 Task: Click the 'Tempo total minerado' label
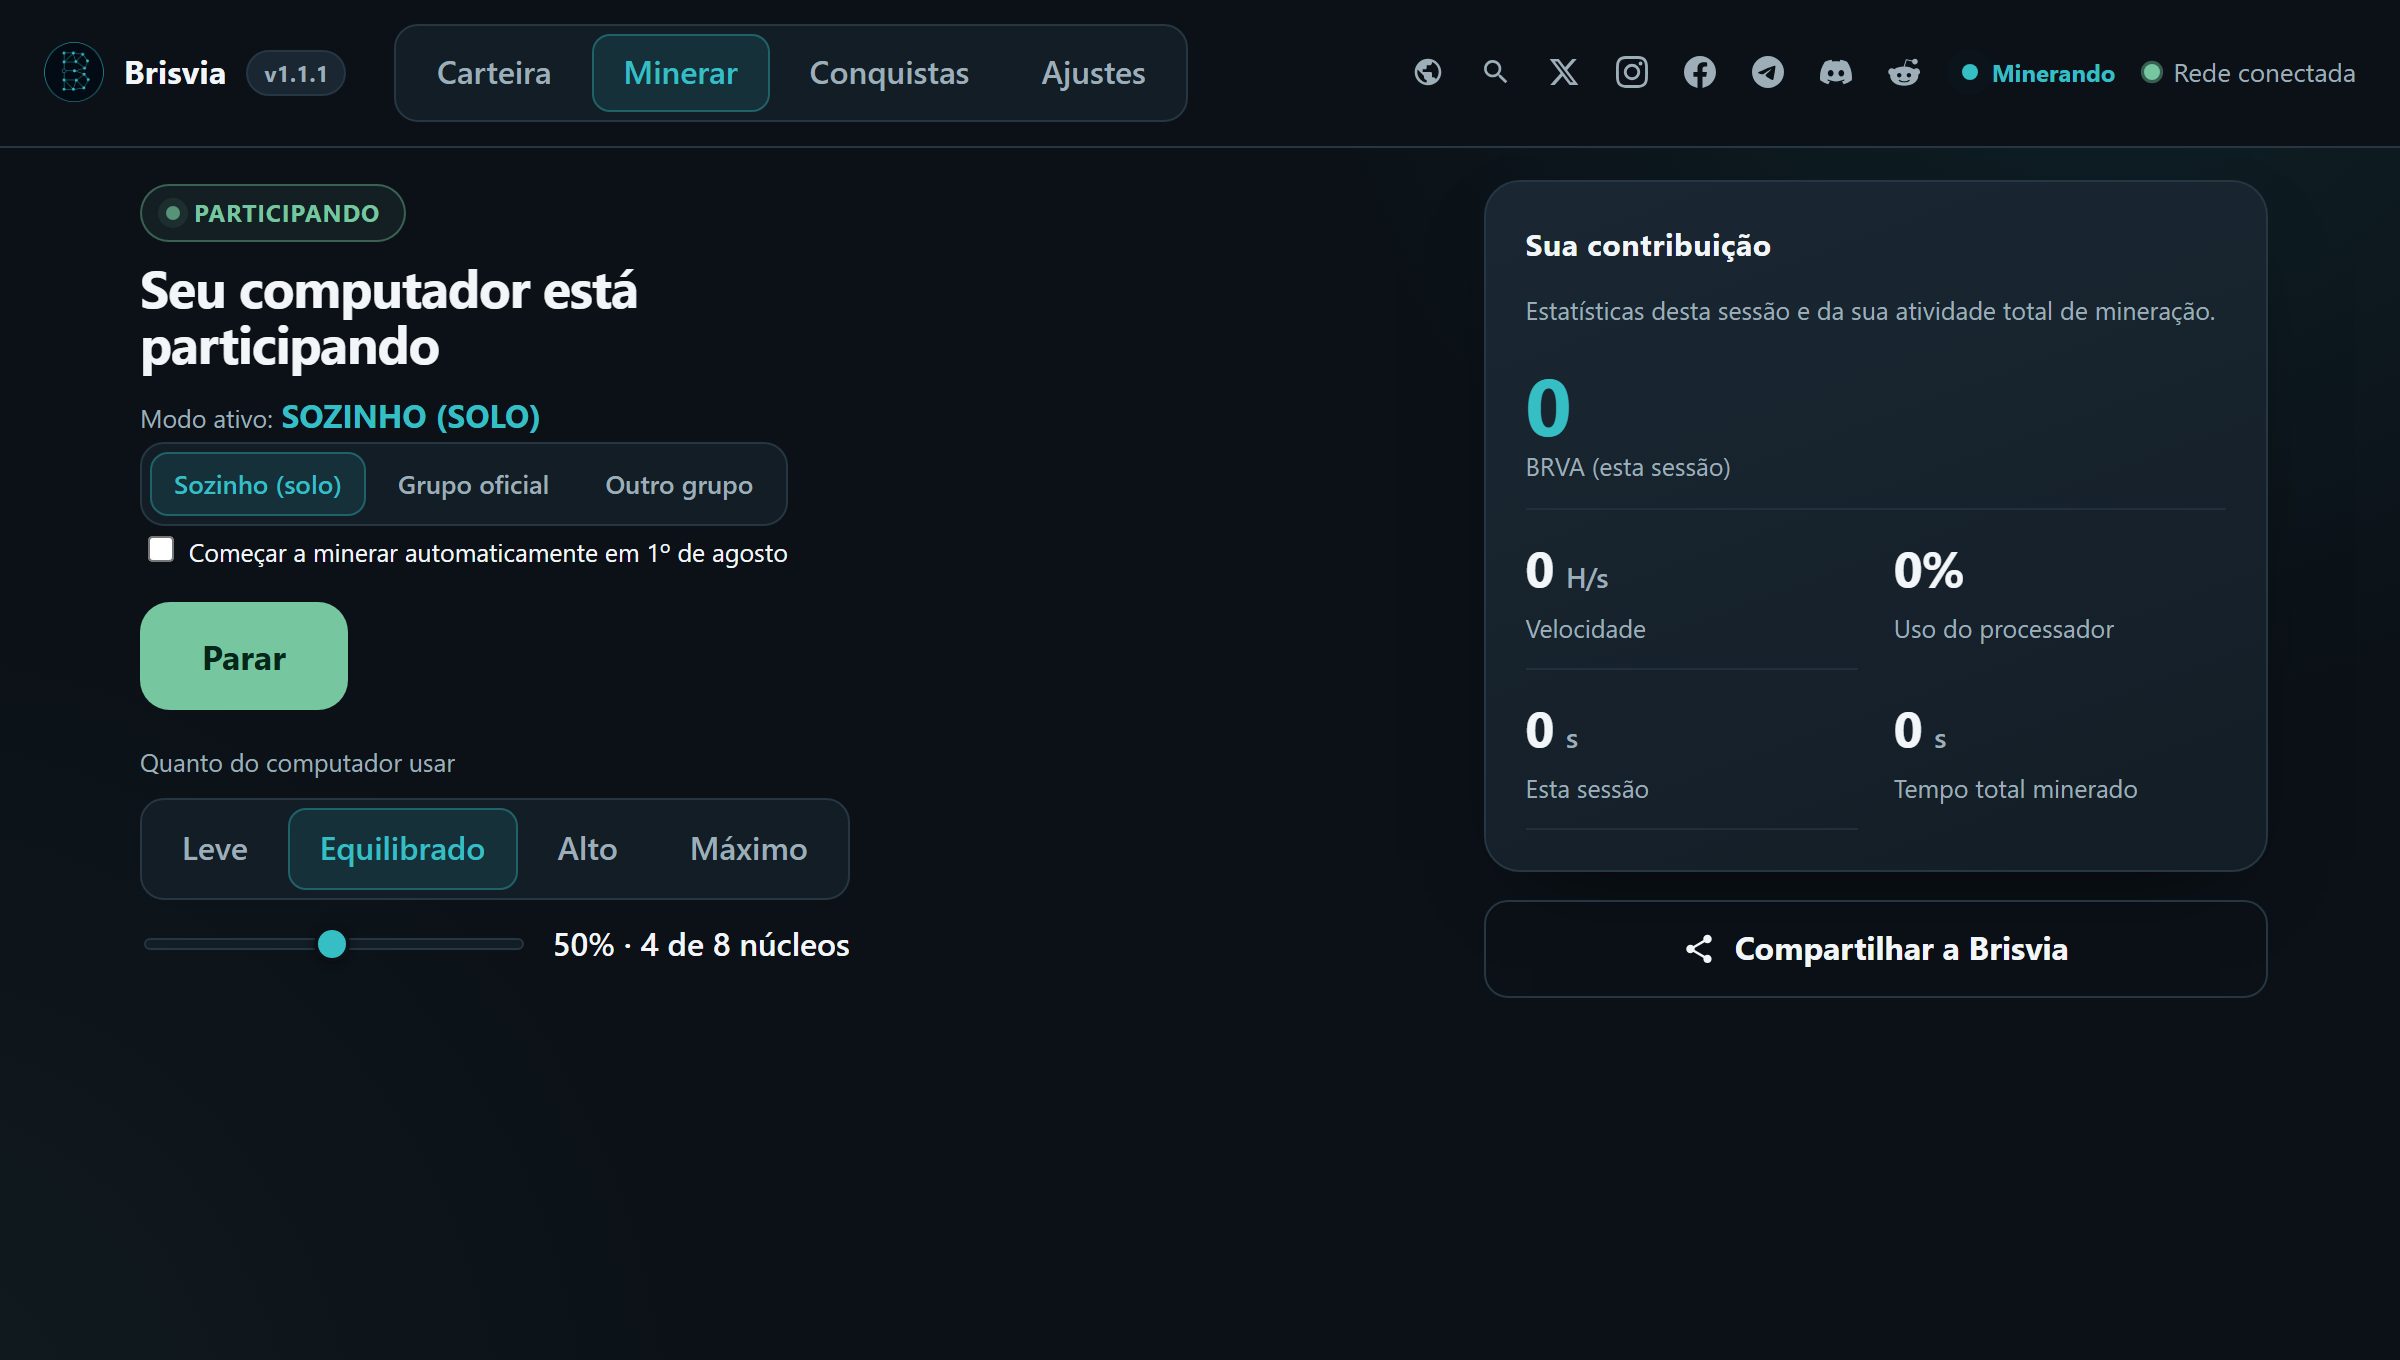click(x=2015, y=789)
